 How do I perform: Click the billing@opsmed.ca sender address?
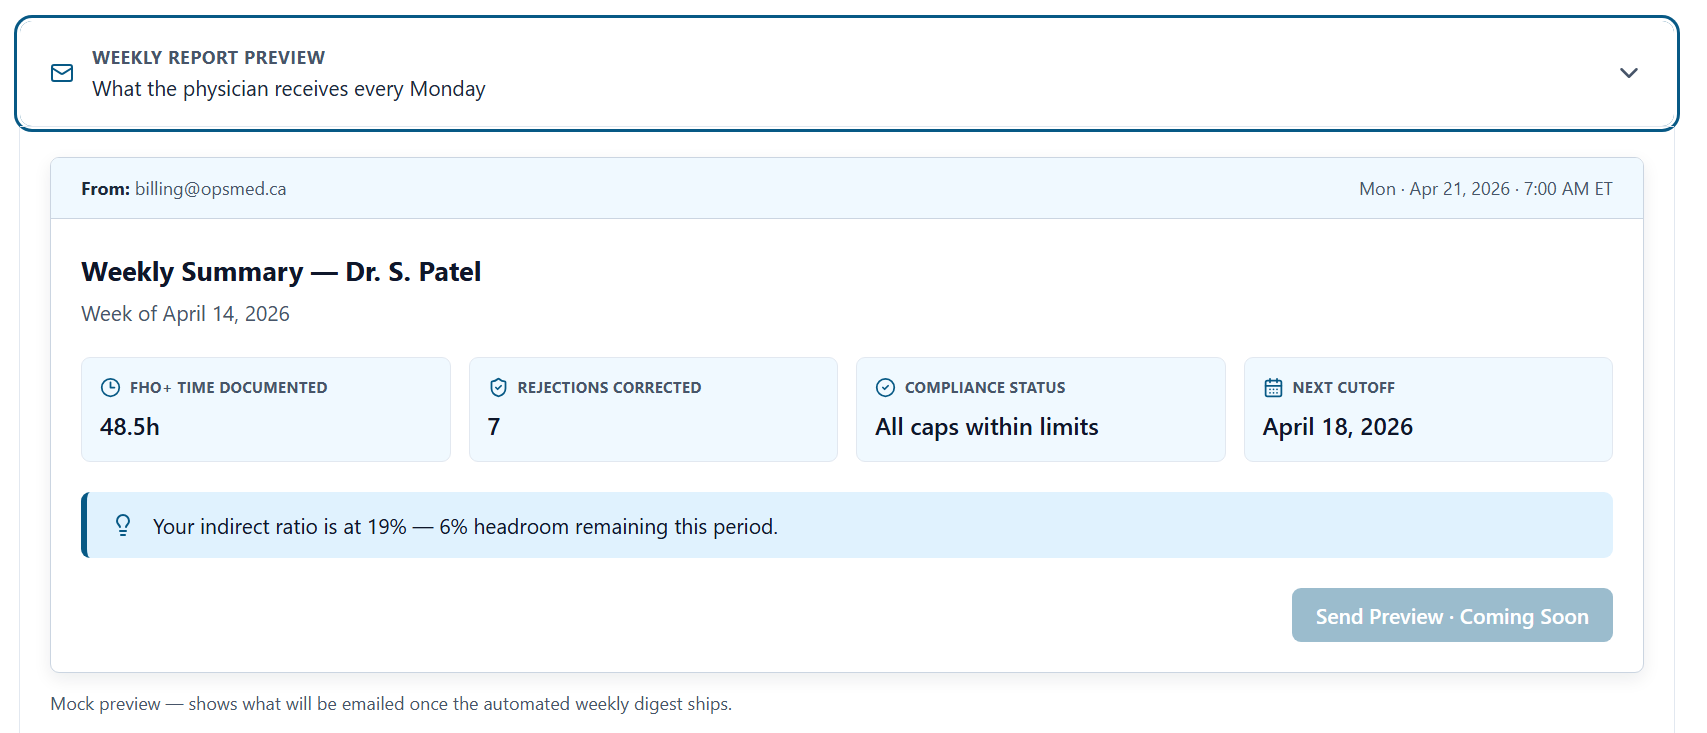[x=210, y=189]
